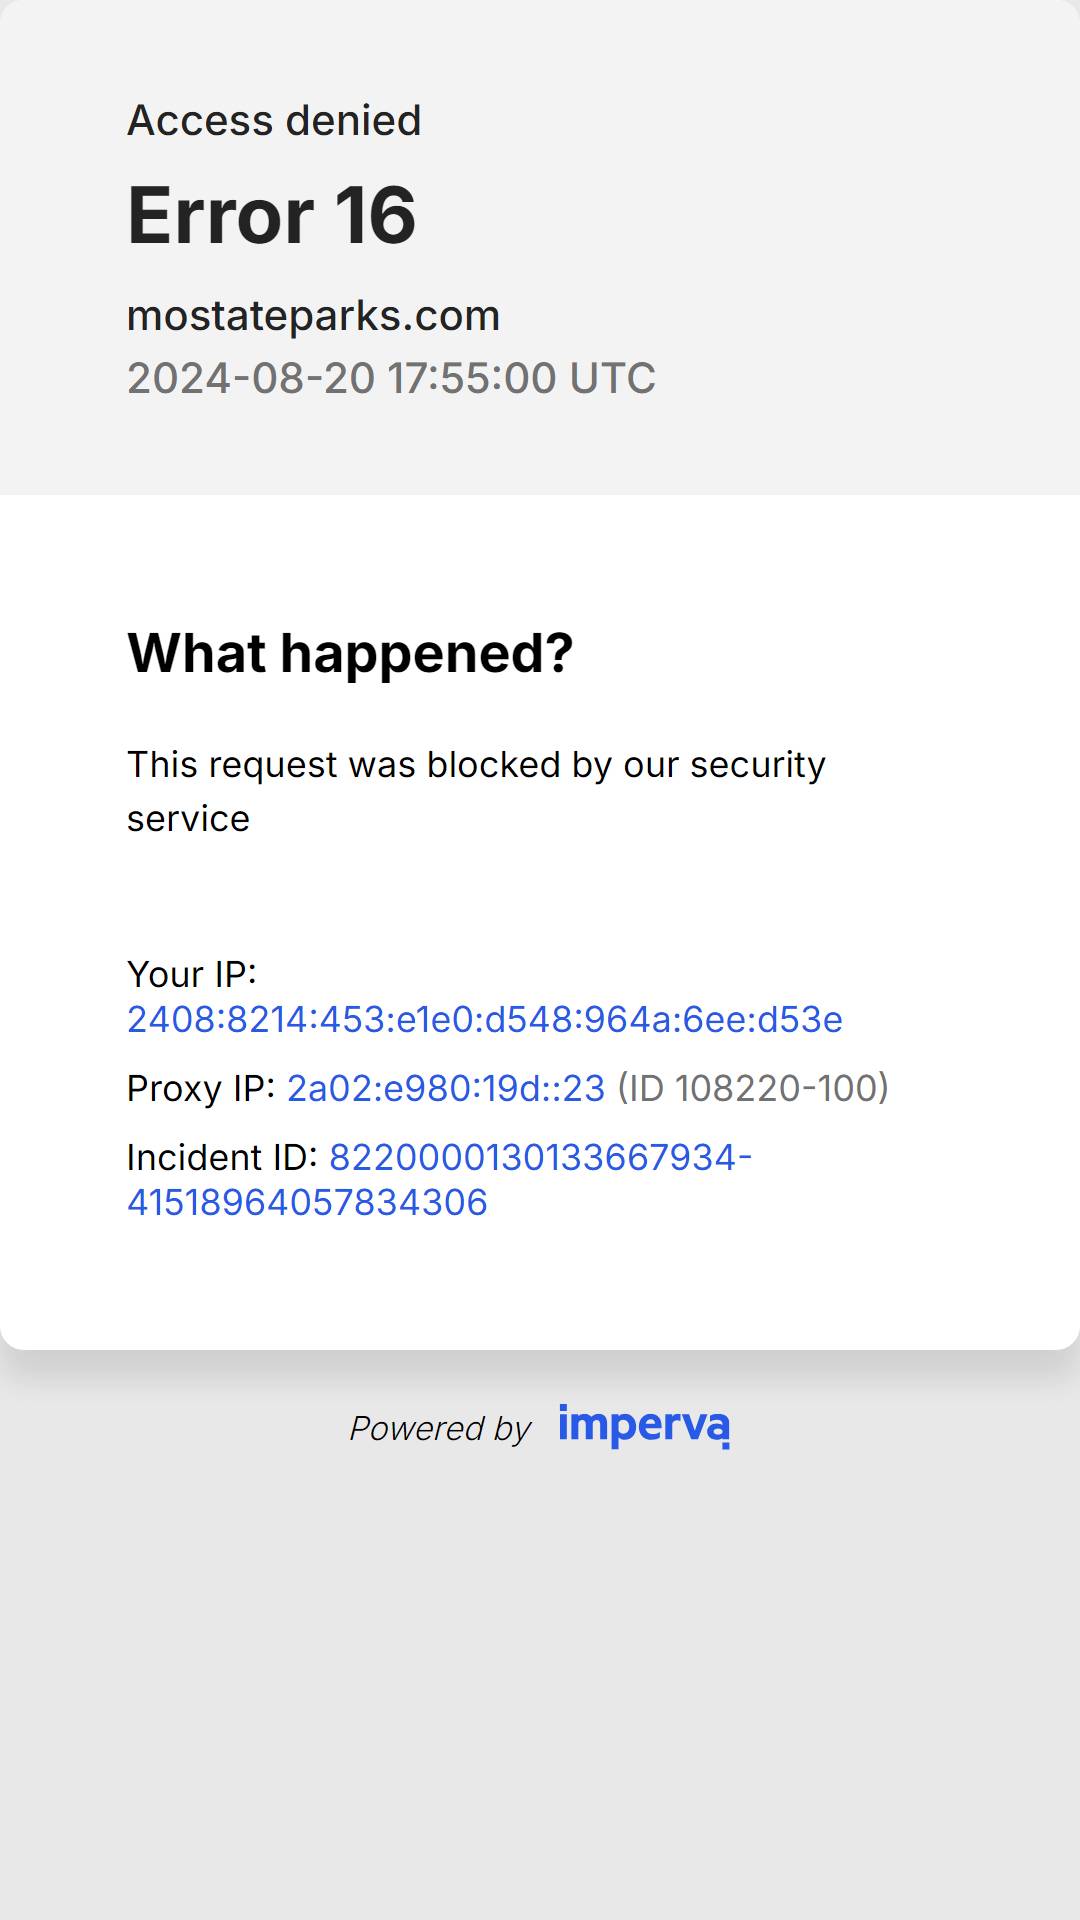Click the Imperva logo
The width and height of the screenshot is (1080, 1920).
click(x=644, y=1426)
